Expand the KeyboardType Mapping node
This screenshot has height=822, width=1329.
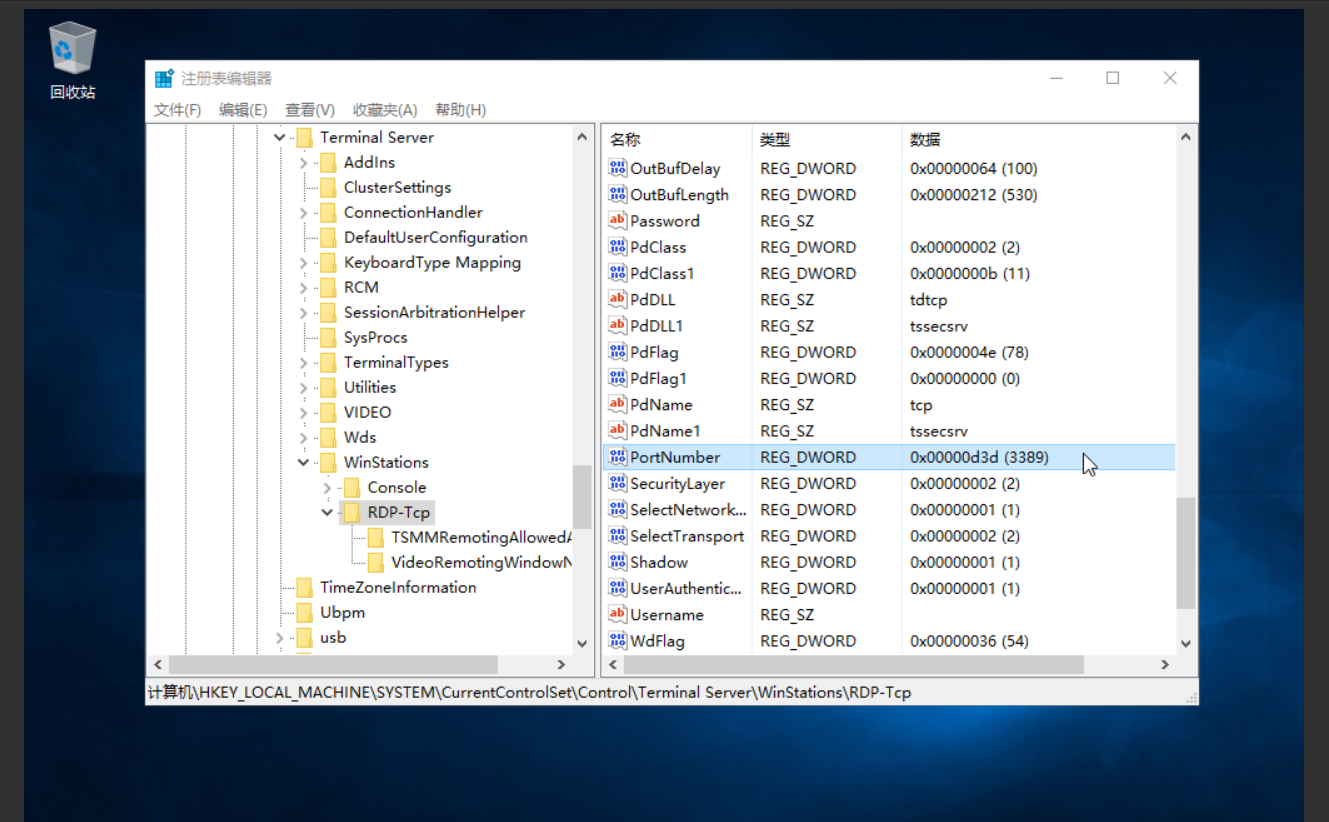(x=303, y=262)
